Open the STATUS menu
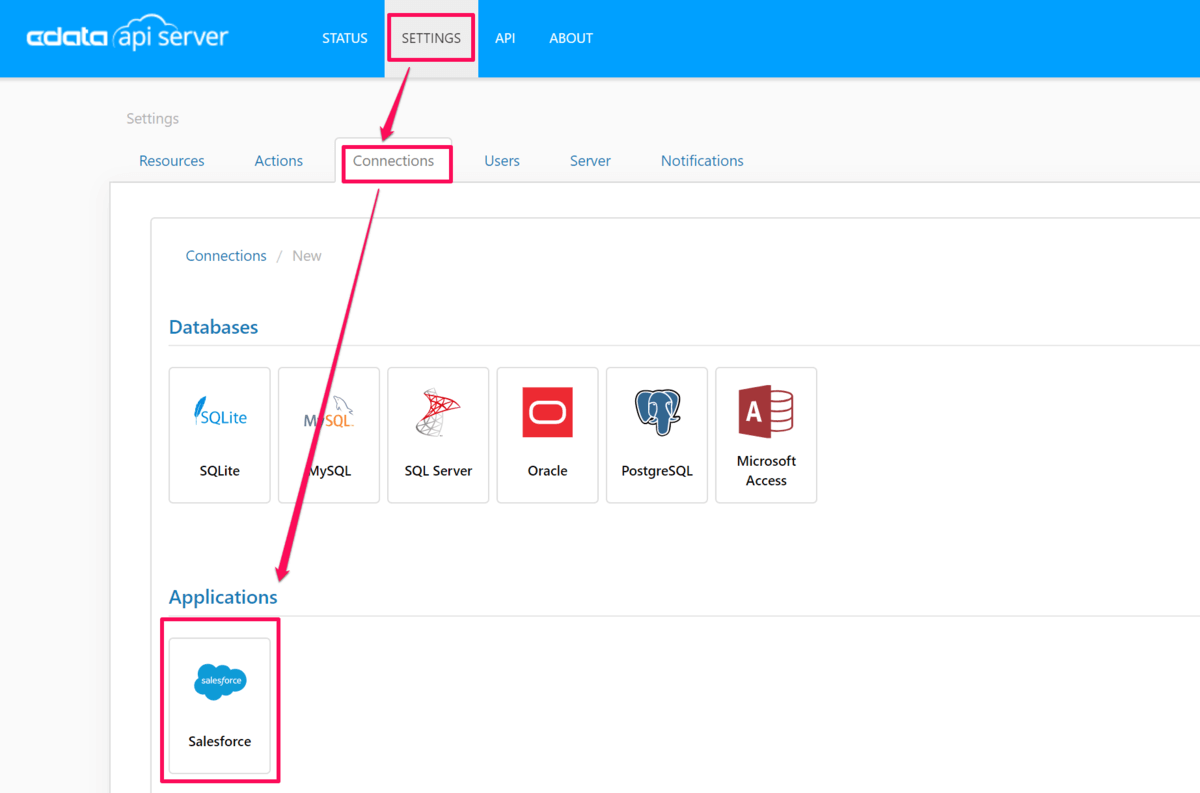Screen dimensions: 1200x793 (x=345, y=38)
